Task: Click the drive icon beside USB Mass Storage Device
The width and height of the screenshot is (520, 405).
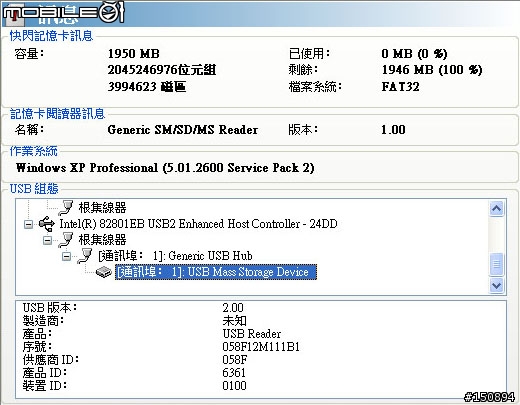Action: pyautogui.click(x=104, y=272)
